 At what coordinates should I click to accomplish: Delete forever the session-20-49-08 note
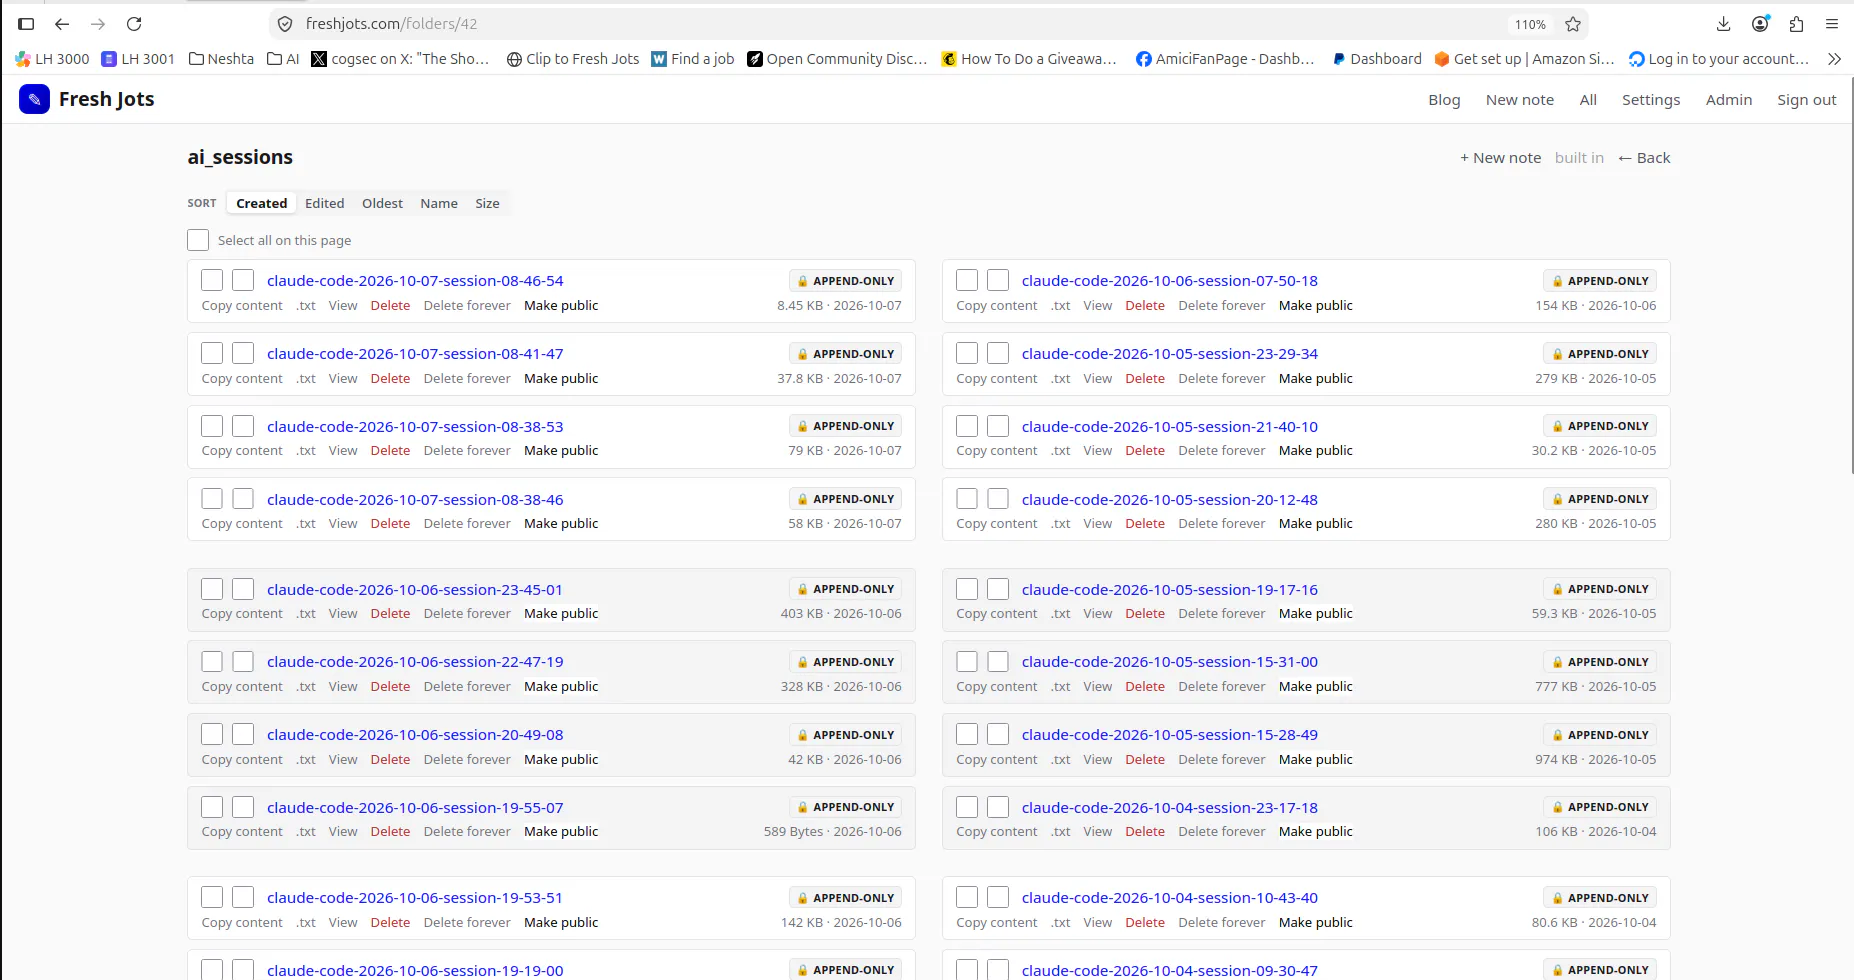[467, 760]
